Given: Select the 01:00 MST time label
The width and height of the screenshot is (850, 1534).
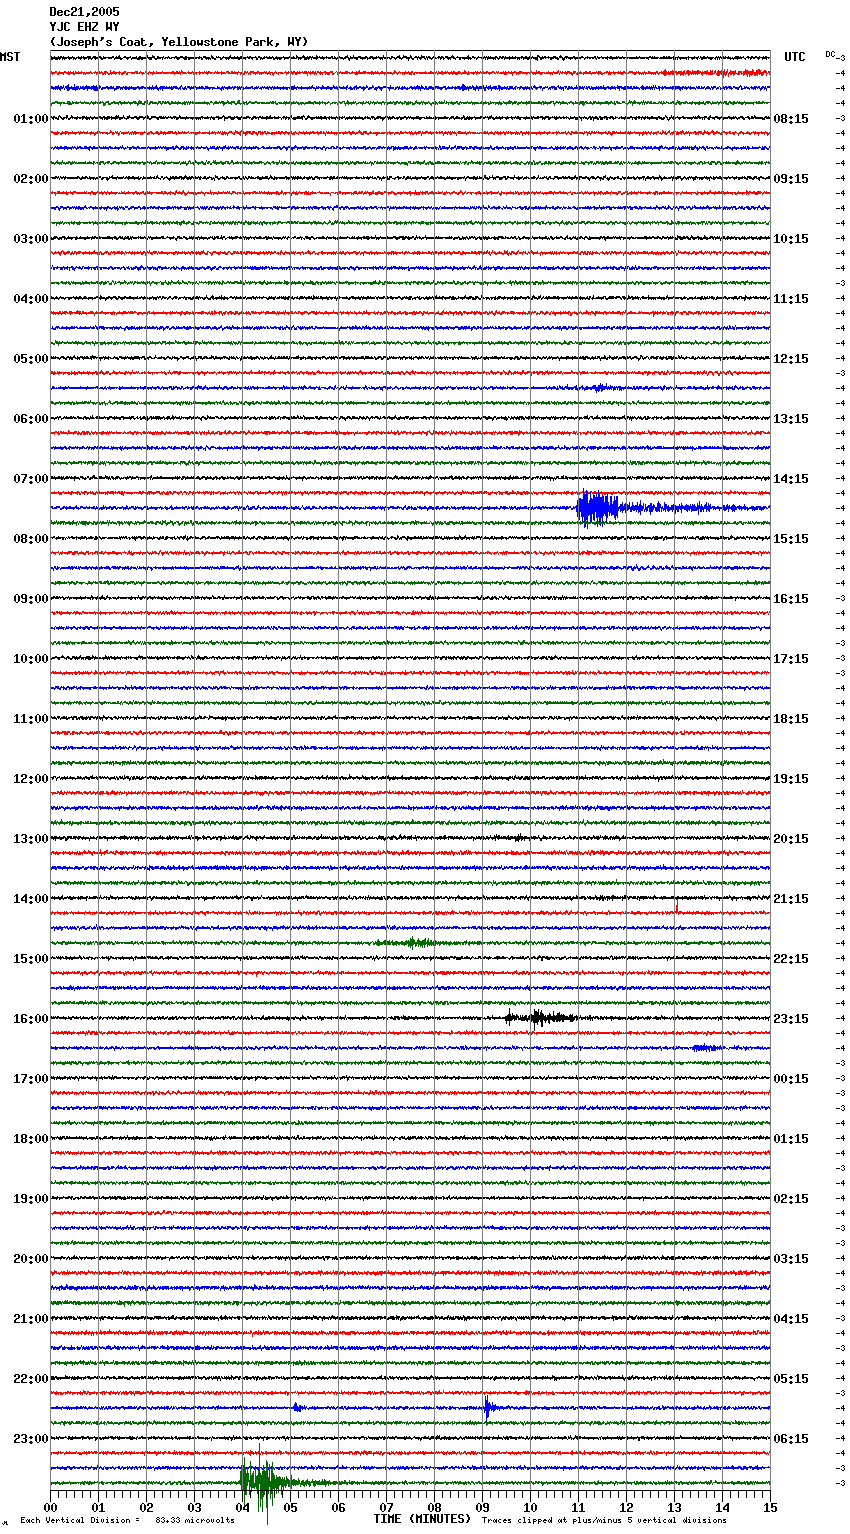Looking at the screenshot, I should coord(31,119).
